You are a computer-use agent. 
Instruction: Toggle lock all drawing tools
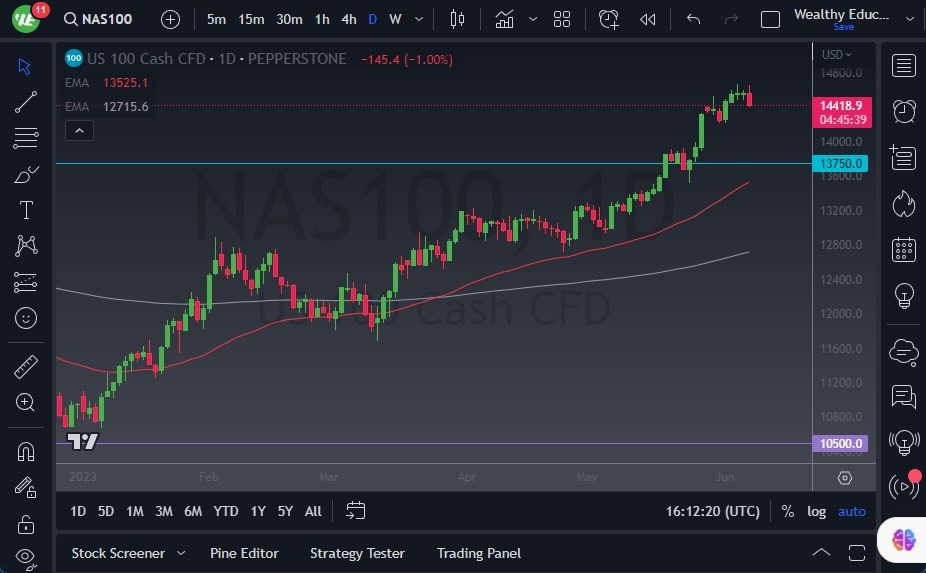[x=26, y=524]
